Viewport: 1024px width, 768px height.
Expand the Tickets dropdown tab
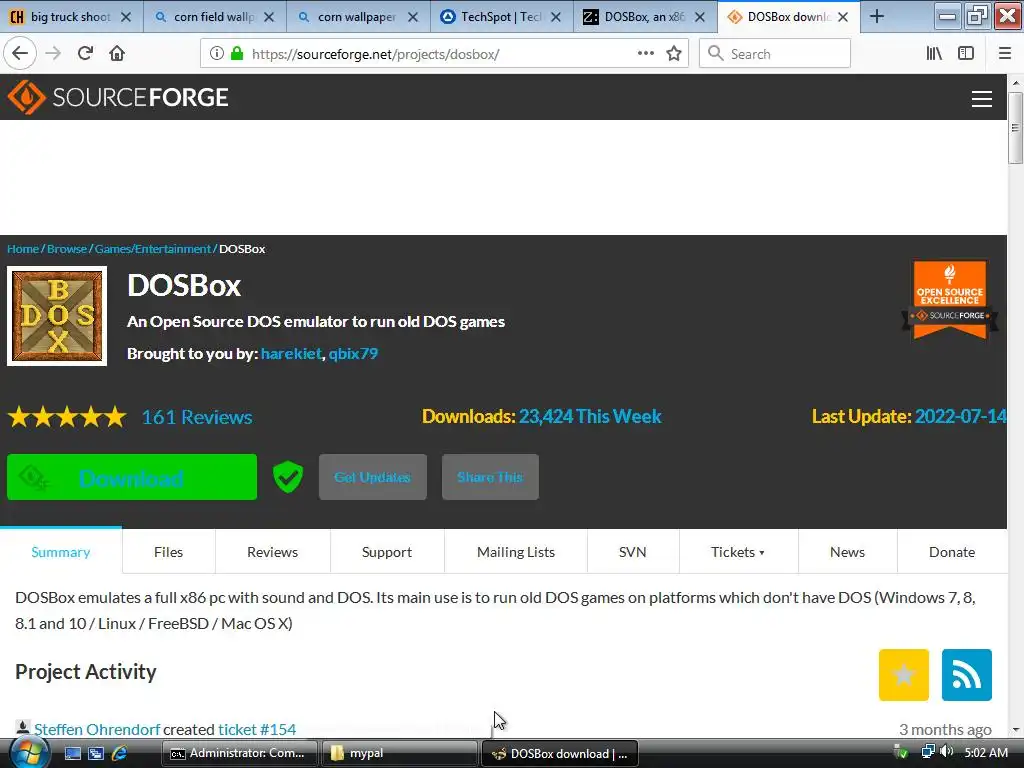pyautogui.click(x=738, y=552)
